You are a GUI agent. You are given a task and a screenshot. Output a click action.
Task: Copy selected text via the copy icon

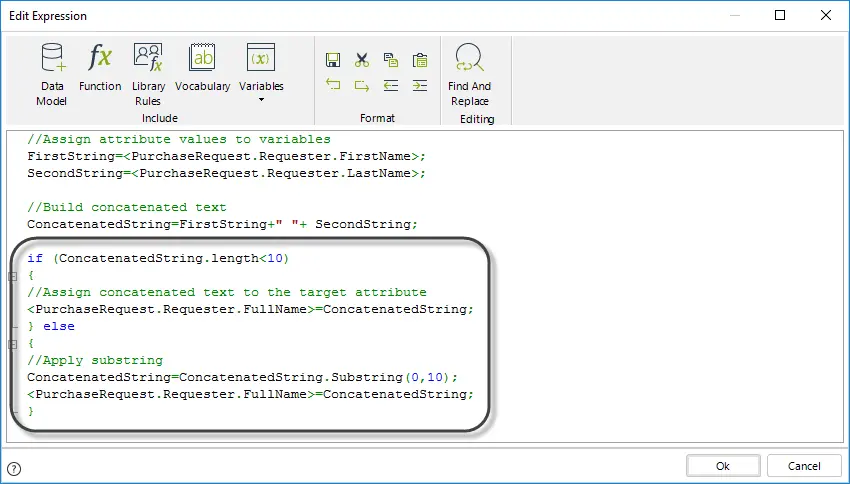pos(391,60)
